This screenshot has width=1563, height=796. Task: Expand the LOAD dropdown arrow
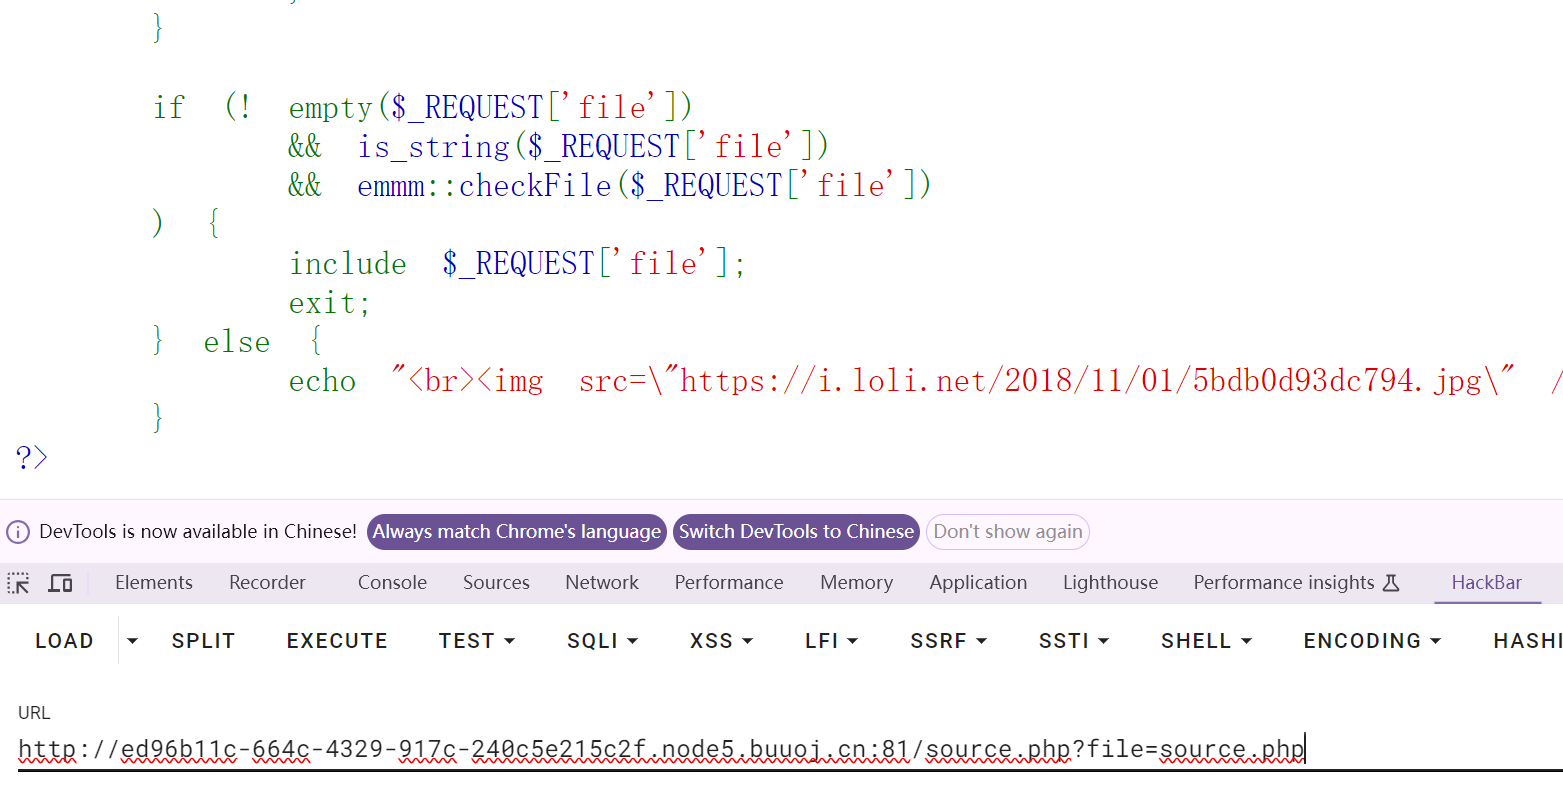pos(132,641)
